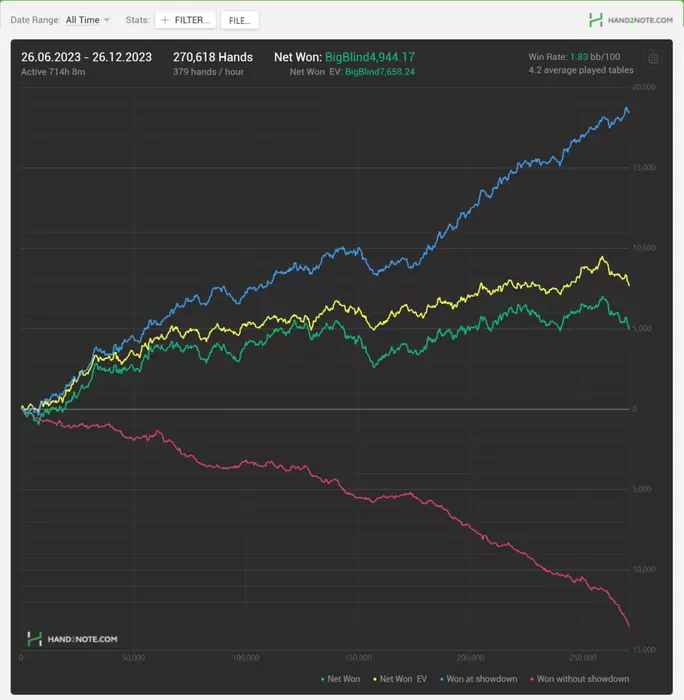
Task: Click the red non-showdown line end point
Action: [x=629, y=625]
